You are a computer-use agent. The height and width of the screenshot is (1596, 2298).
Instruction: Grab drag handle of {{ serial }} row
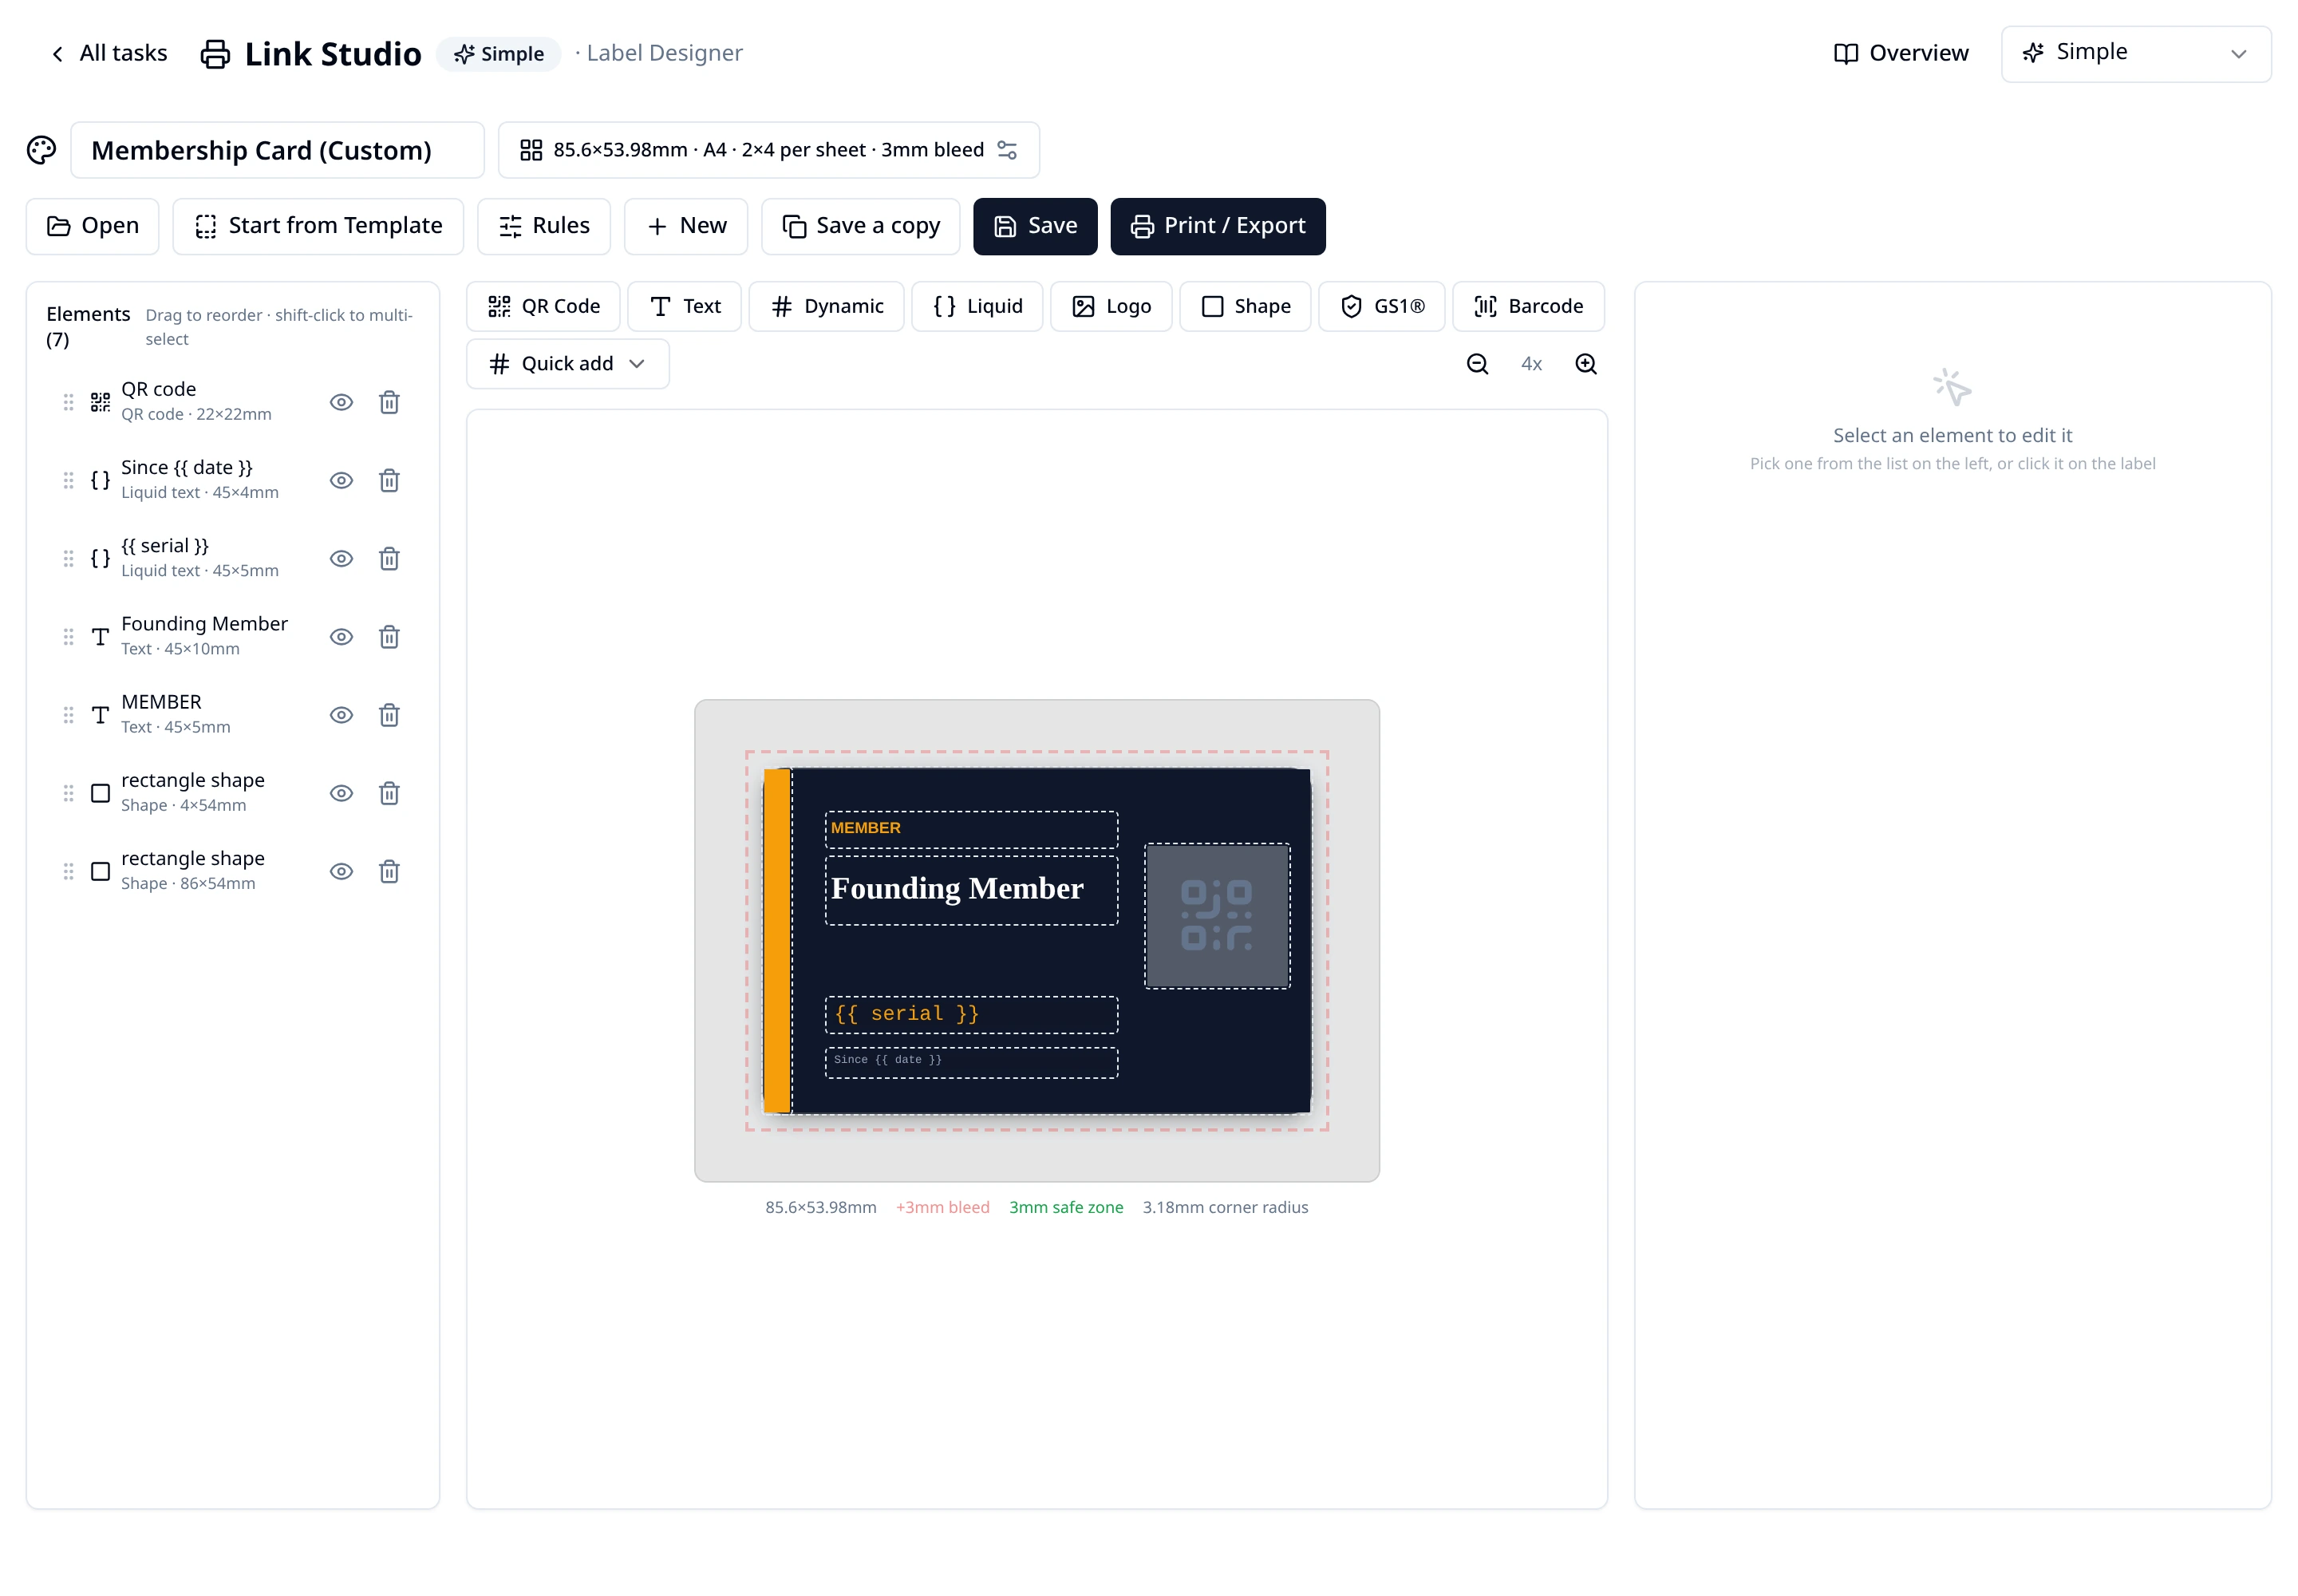click(68, 558)
